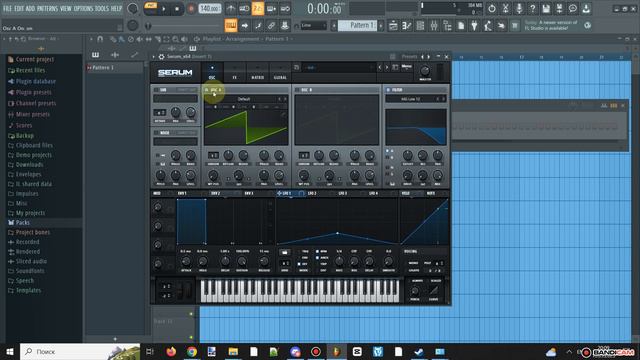Expand the Project bones folder
Image resolution: width=640 pixels, height=360 pixels.
[x=33, y=232]
